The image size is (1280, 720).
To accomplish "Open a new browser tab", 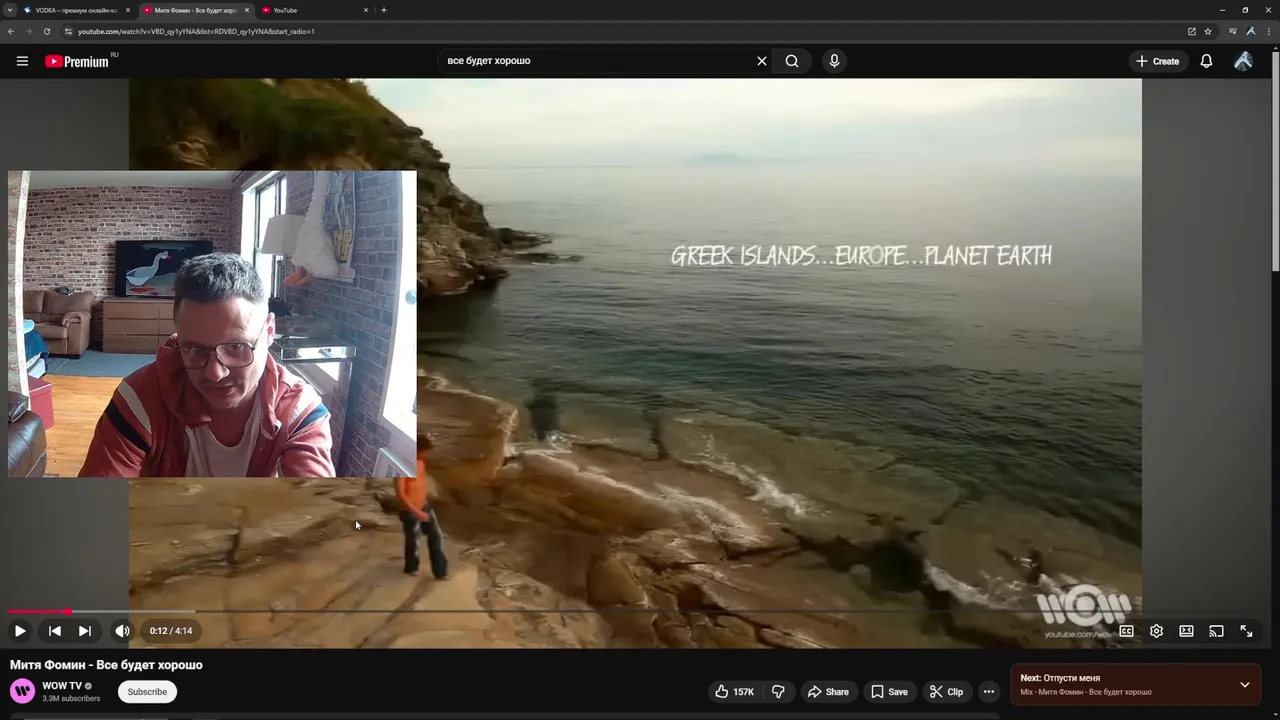I will (384, 10).
